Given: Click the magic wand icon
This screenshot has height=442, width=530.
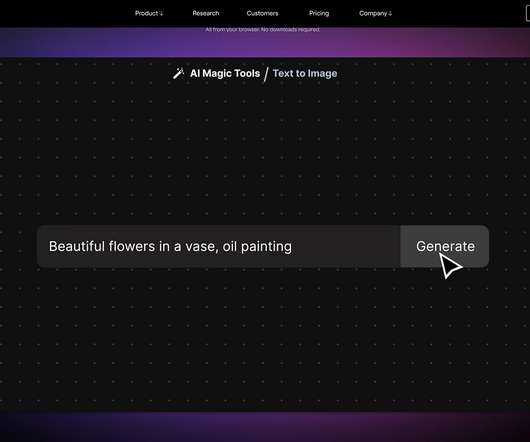Looking at the screenshot, I should 178,73.
